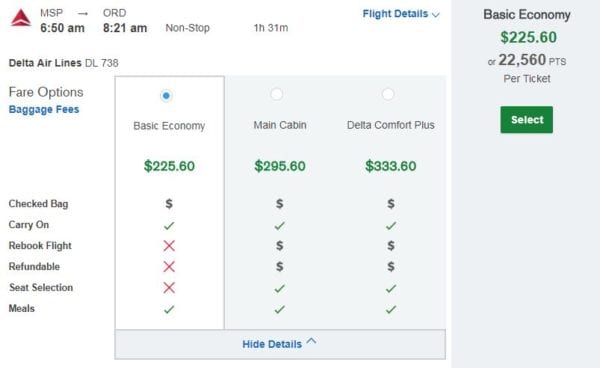Select the Basic Economy radio button
The image size is (600, 368).
coord(166,95)
